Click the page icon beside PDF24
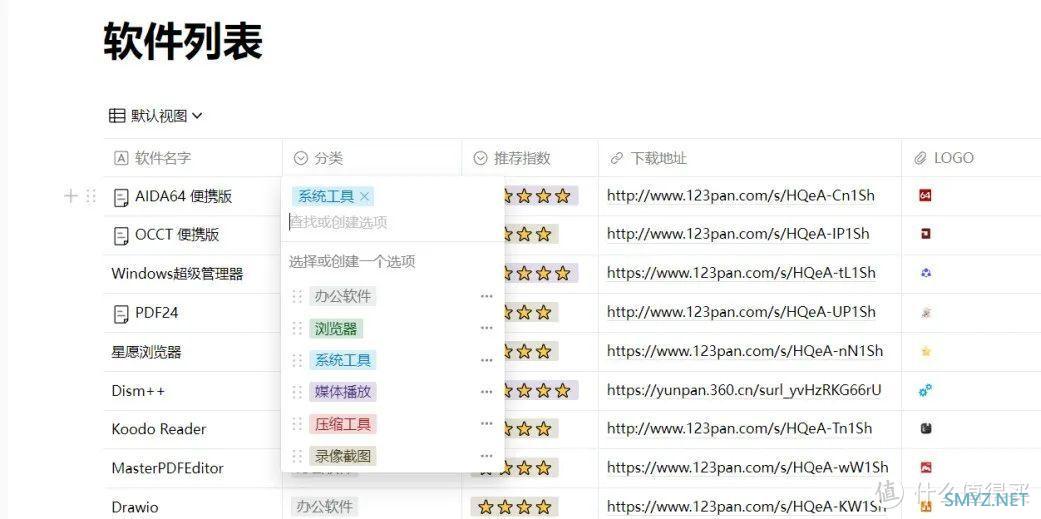Image resolution: width=1041 pixels, height=519 pixels. pos(120,313)
